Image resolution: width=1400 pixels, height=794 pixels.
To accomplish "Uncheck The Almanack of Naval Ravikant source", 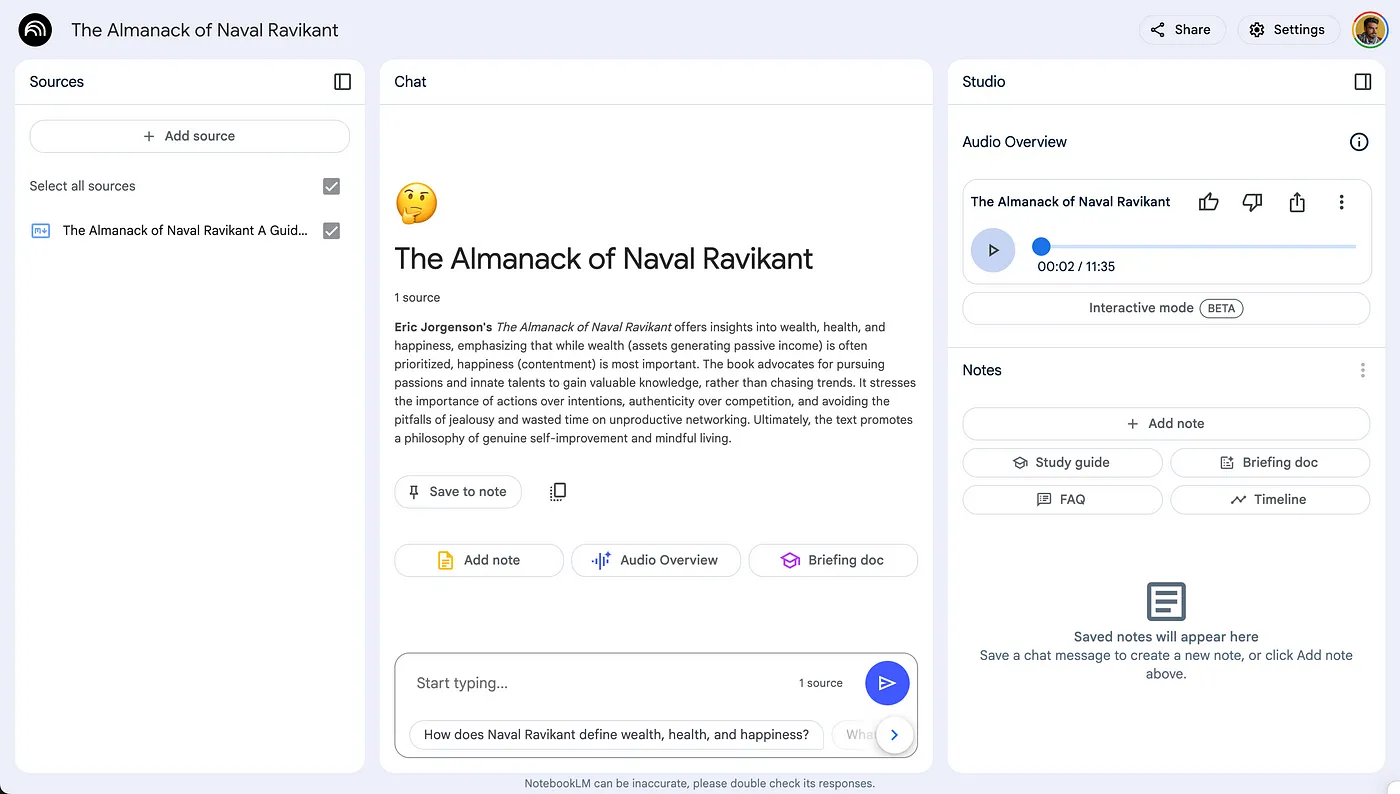I will pos(332,231).
